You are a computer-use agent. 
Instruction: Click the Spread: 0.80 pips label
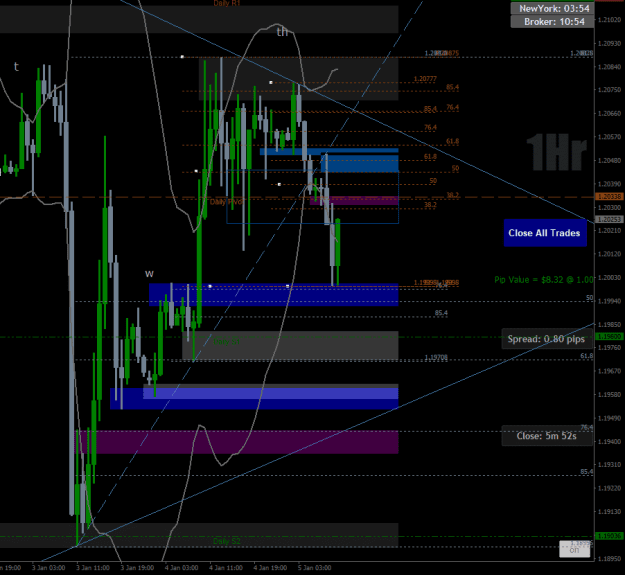point(546,339)
